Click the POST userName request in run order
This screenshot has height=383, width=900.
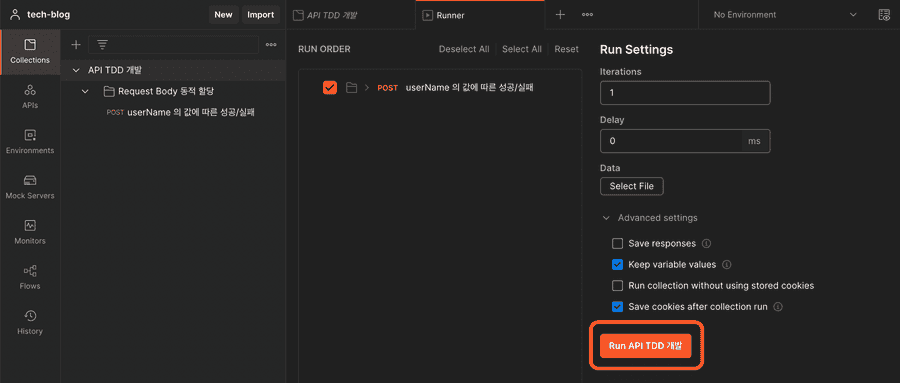[455, 88]
